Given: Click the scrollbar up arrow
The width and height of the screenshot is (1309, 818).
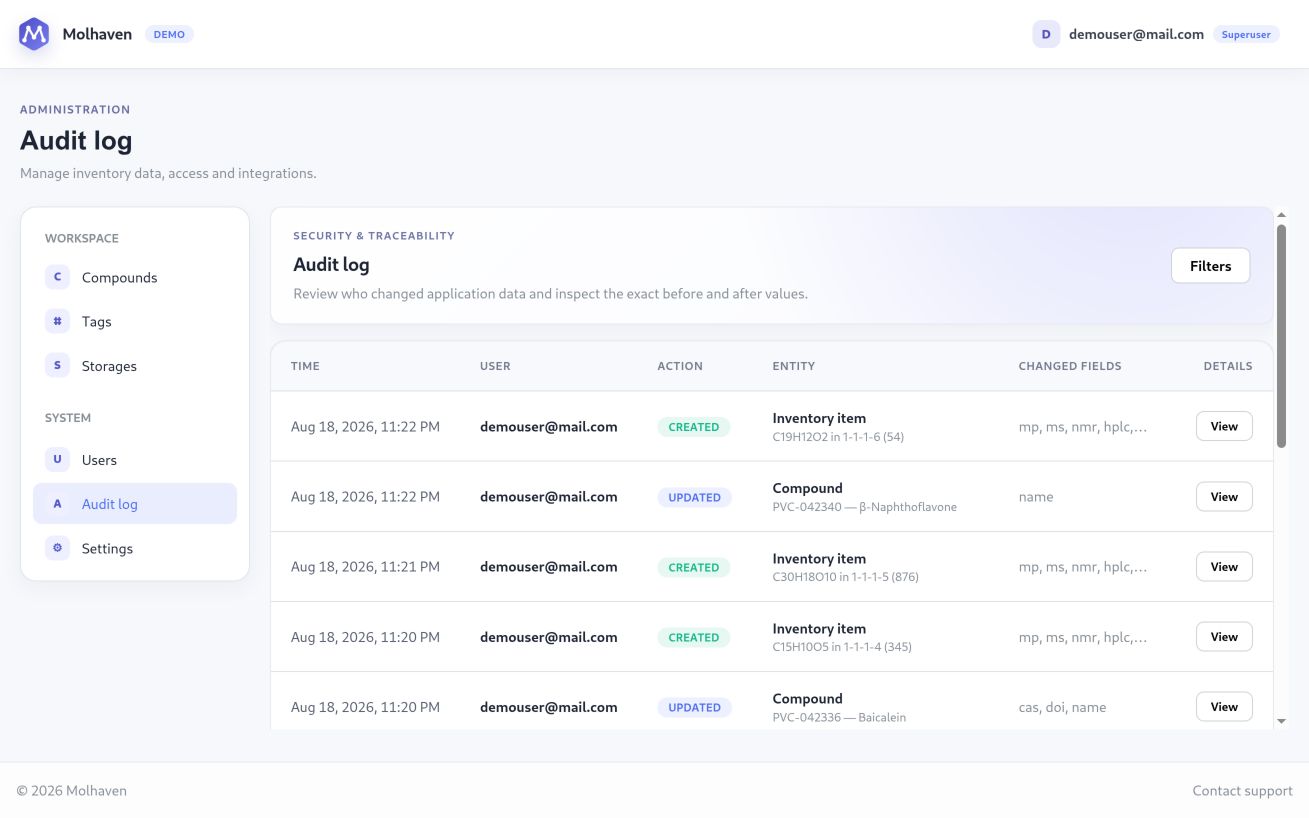Looking at the screenshot, I should click(x=1281, y=214).
